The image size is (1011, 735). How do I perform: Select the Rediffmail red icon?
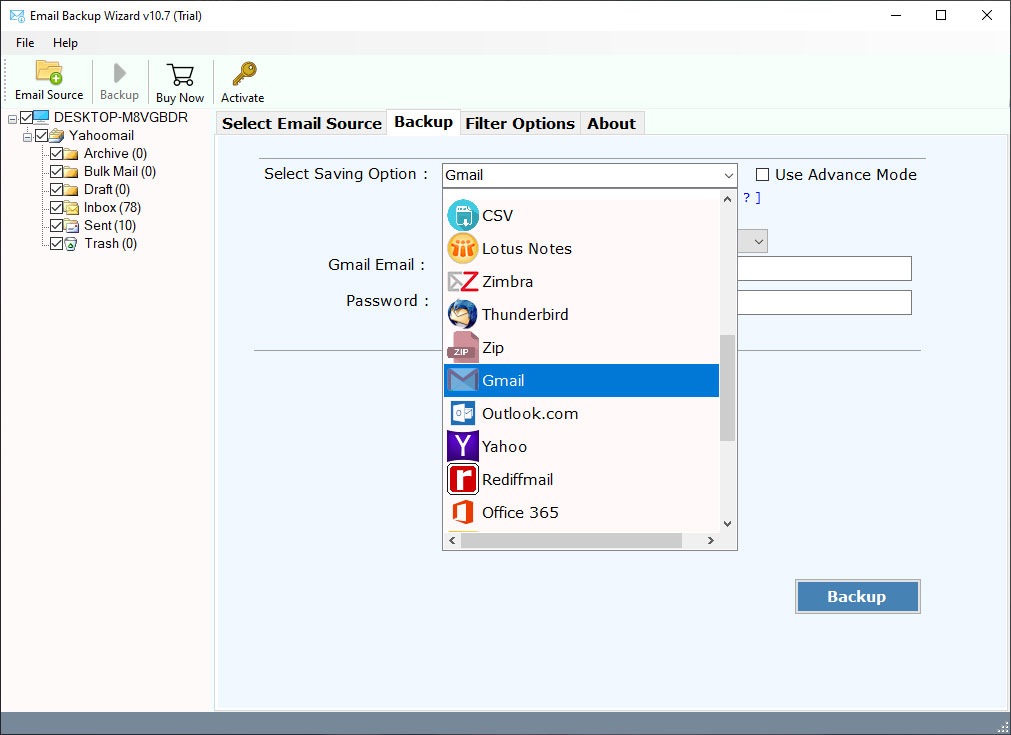point(462,479)
